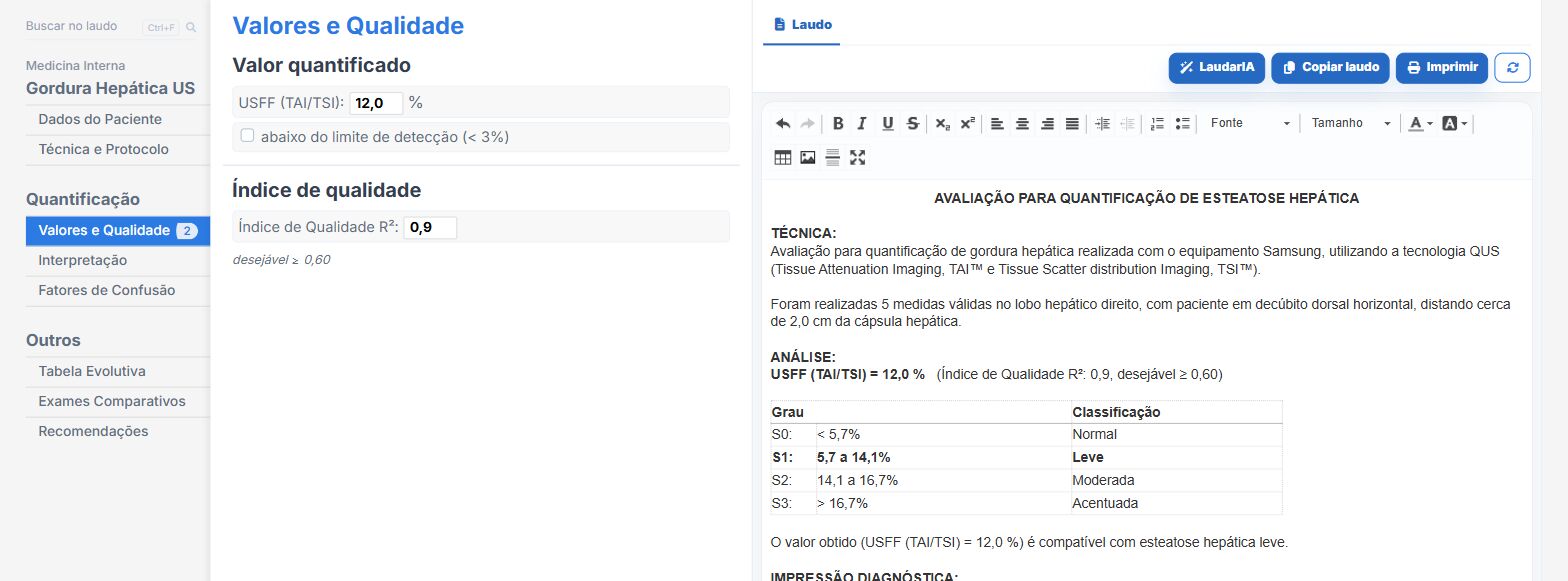Apply strikethrough formatting
Viewport: 1568px width, 581px height.
click(x=912, y=124)
